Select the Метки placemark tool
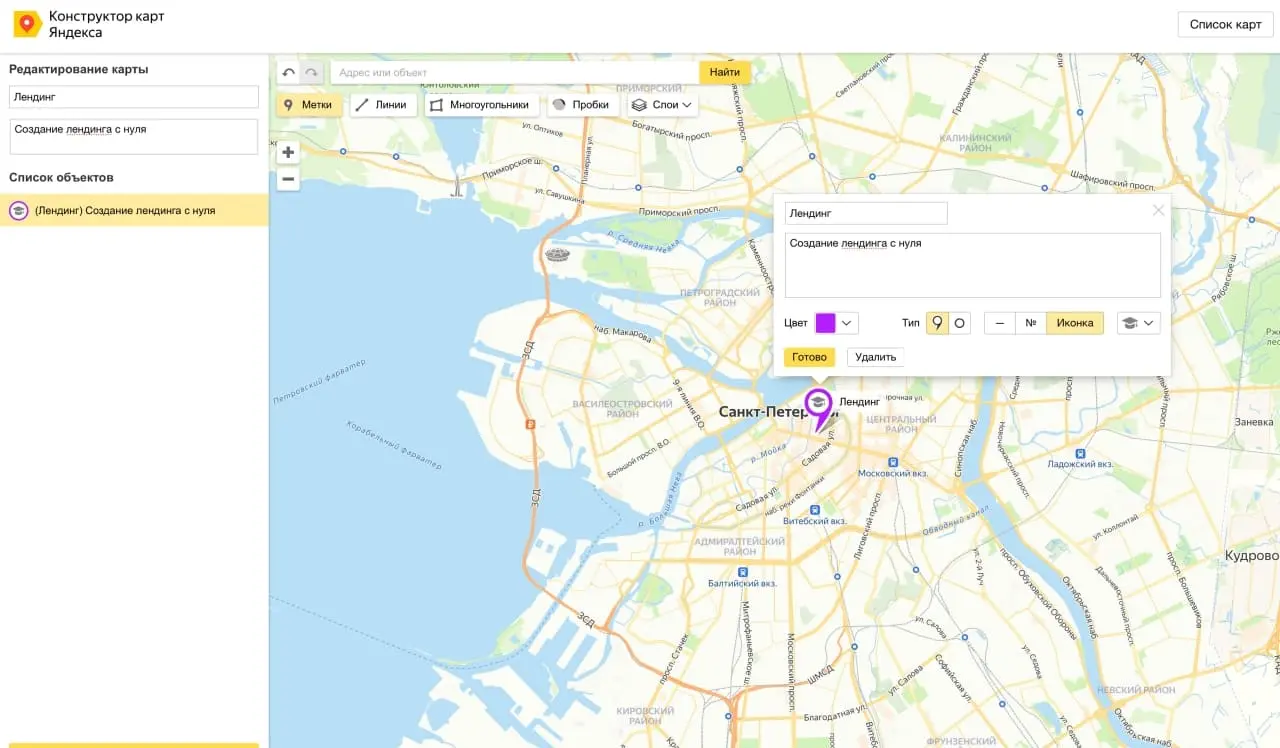1280x748 pixels. coord(309,104)
